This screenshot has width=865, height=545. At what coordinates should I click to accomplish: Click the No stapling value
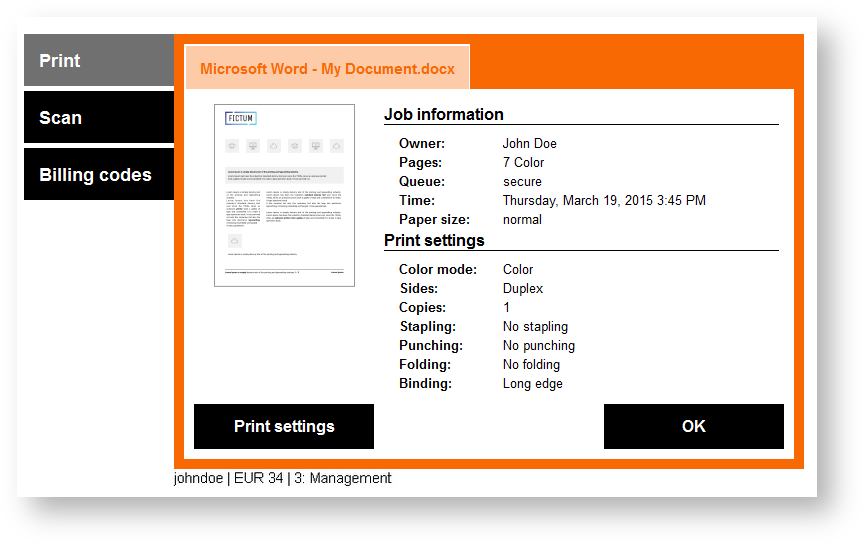(535, 326)
